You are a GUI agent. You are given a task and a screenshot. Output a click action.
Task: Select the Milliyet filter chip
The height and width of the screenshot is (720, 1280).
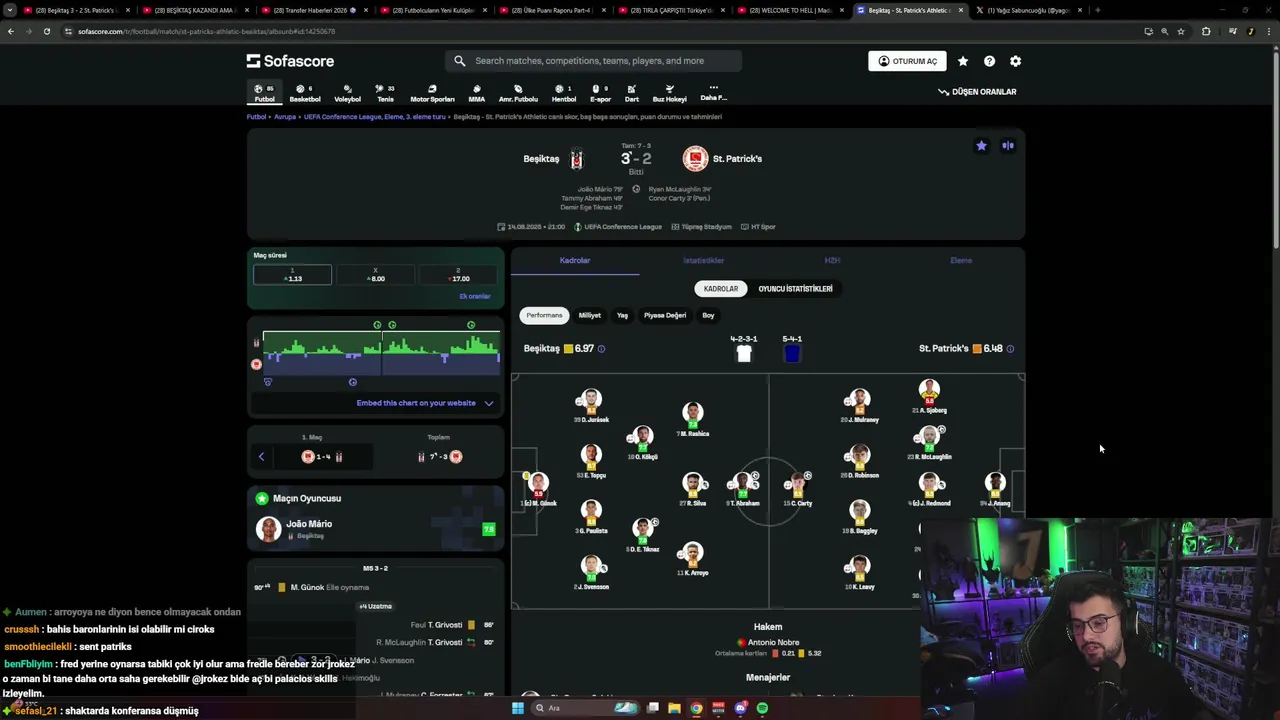pos(590,315)
